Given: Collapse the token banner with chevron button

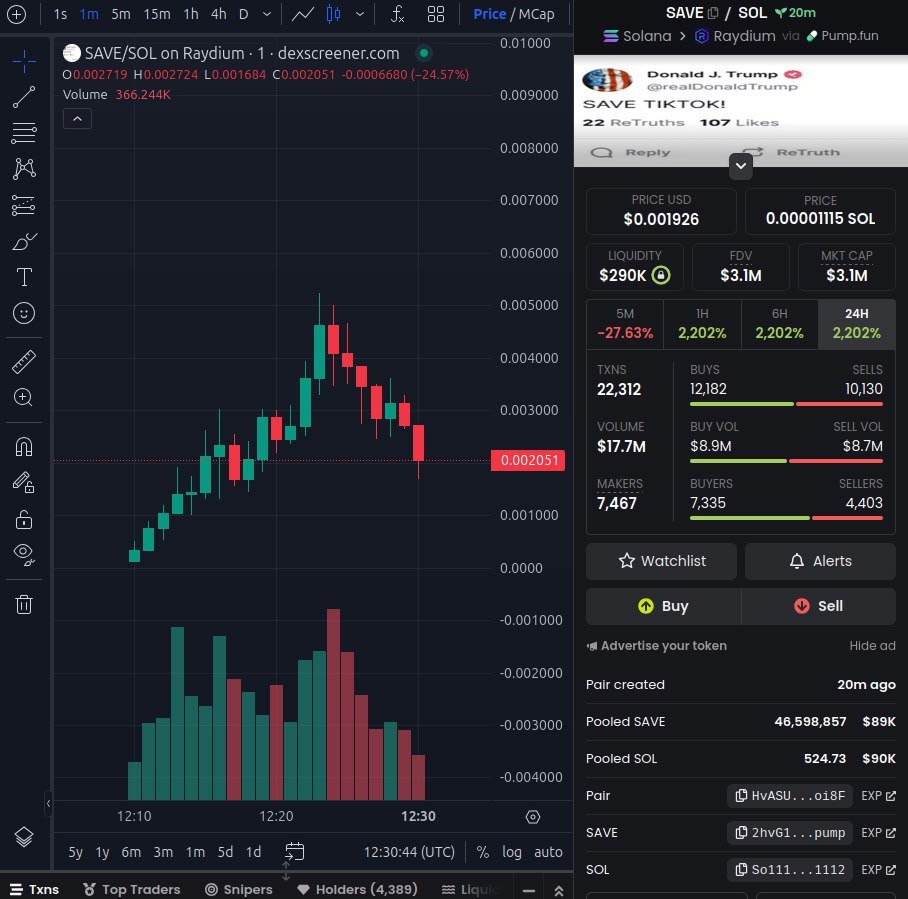Looking at the screenshot, I should 741,166.
